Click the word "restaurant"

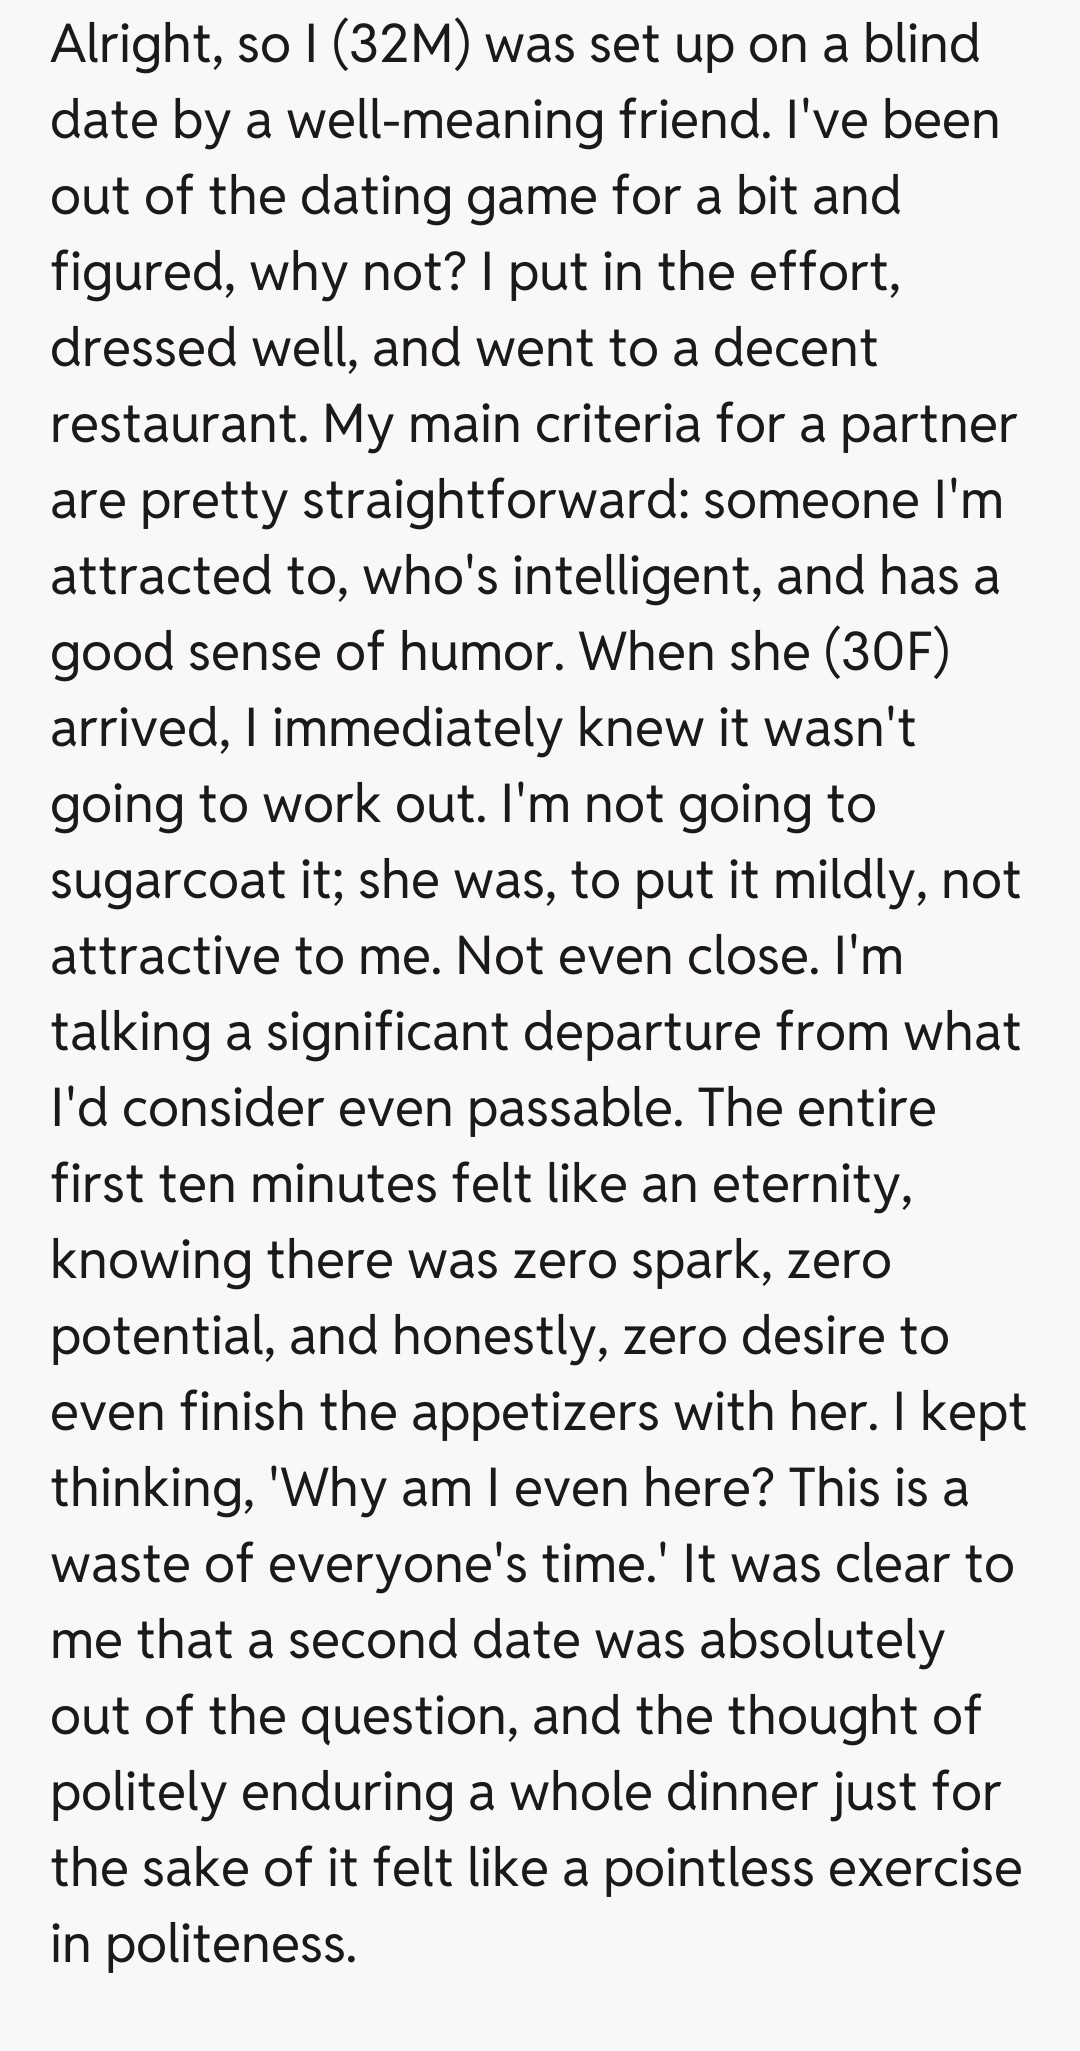click(176, 424)
